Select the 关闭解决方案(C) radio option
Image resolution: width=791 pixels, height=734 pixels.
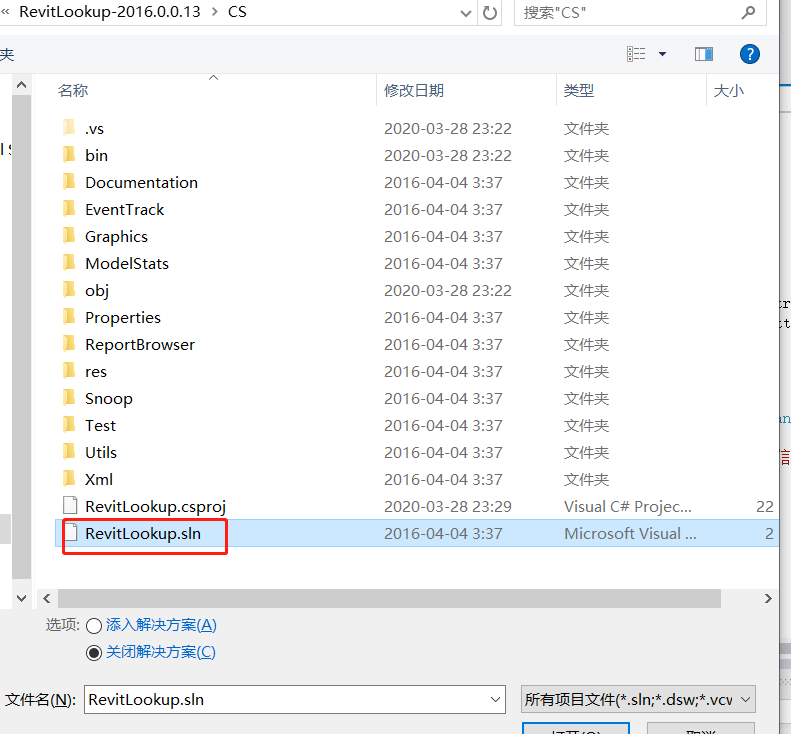[94, 653]
